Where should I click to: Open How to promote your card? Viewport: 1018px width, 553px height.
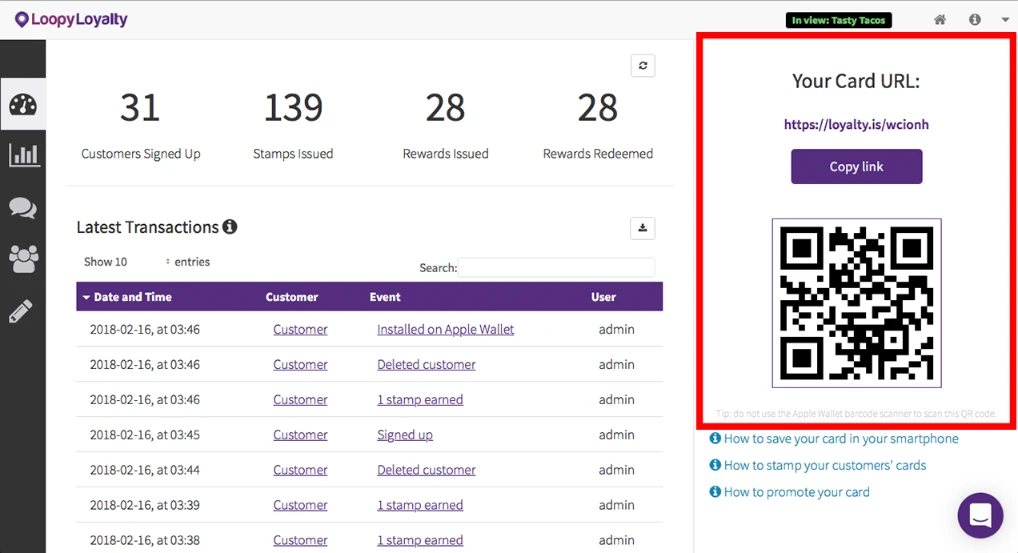pyautogui.click(x=797, y=492)
